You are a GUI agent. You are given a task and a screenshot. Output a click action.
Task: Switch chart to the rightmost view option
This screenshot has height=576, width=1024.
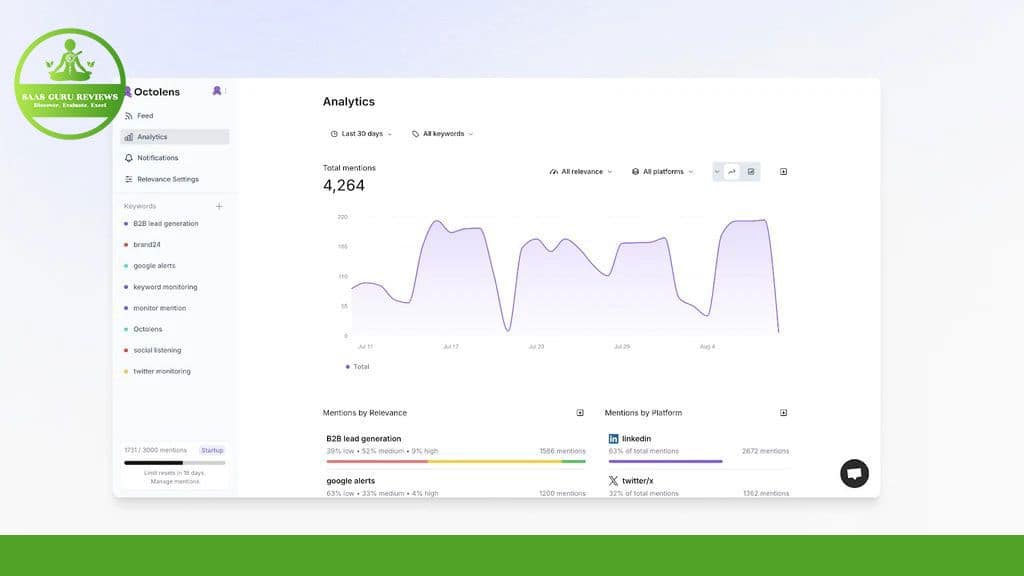pyautogui.click(x=751, y=172)
